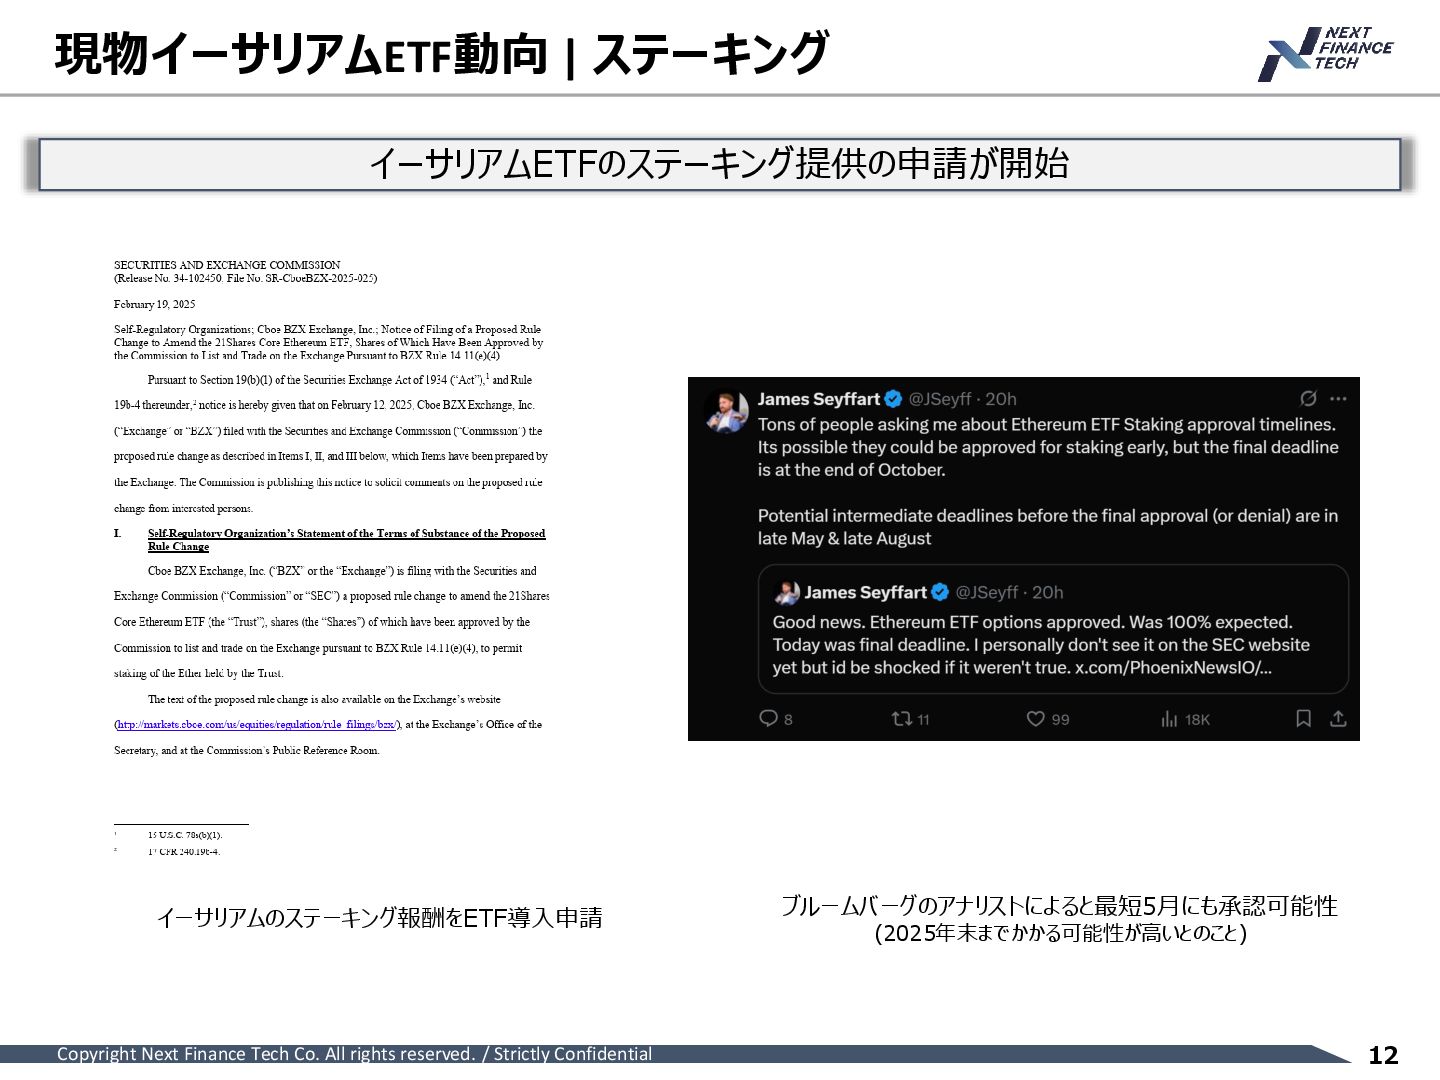Click the retweet icon with count 11
The height and width of the screenshot is (1080, 1440).
tap(901, 718)
